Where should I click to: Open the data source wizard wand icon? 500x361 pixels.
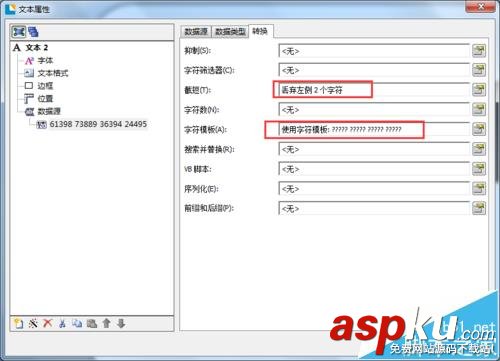33,323
